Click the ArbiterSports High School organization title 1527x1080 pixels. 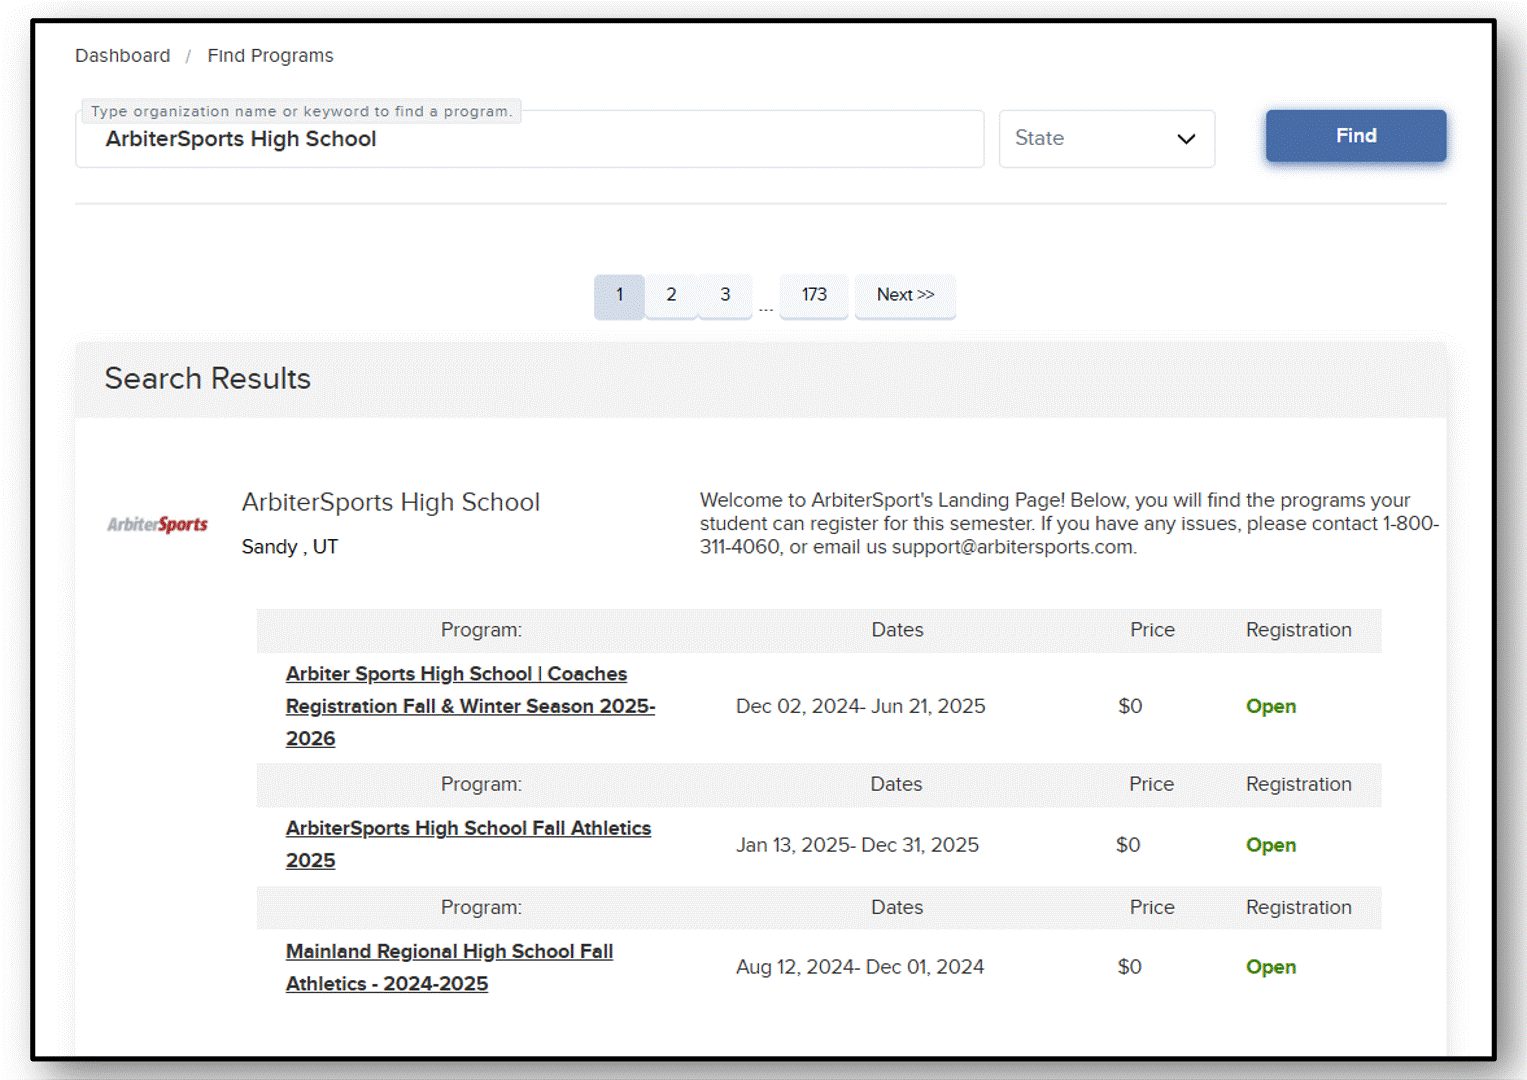point(391,502)
